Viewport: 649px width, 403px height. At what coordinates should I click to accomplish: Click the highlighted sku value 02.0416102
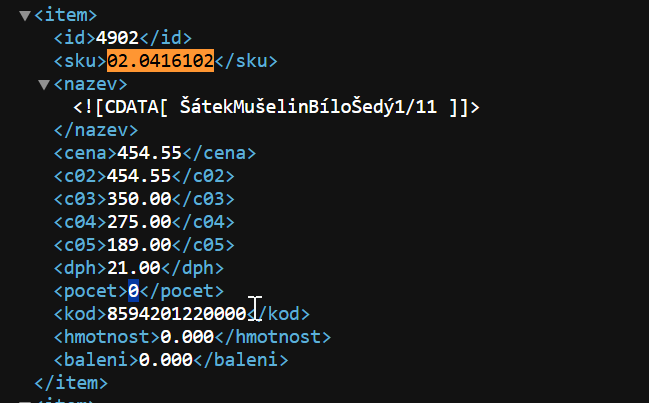coord(161,61)
